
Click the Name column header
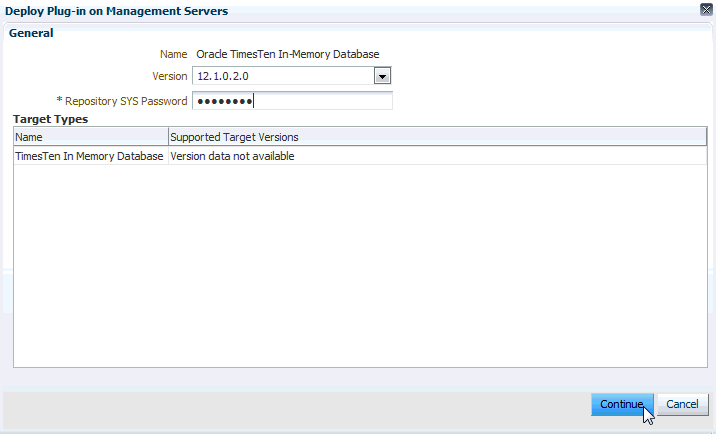[x=91, y=137]
